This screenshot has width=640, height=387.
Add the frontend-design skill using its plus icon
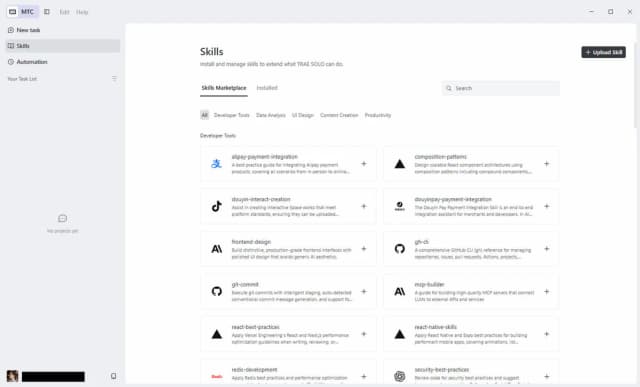click(364, 249)
